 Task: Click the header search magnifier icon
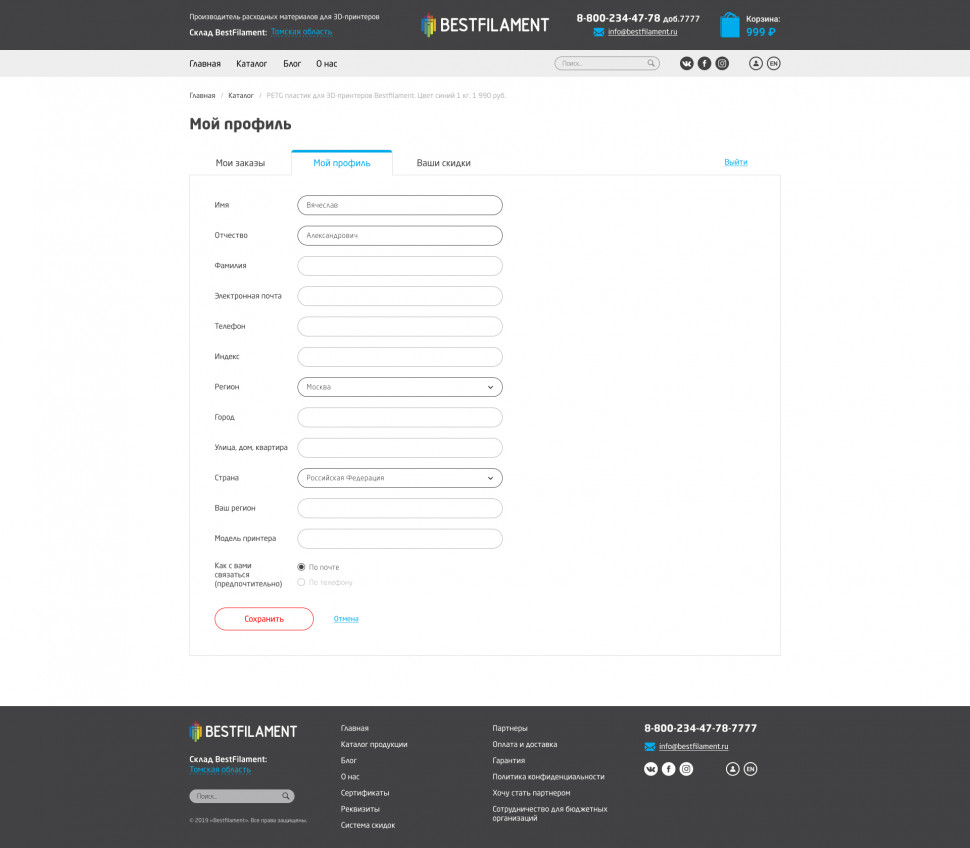(x=651, y=63)
